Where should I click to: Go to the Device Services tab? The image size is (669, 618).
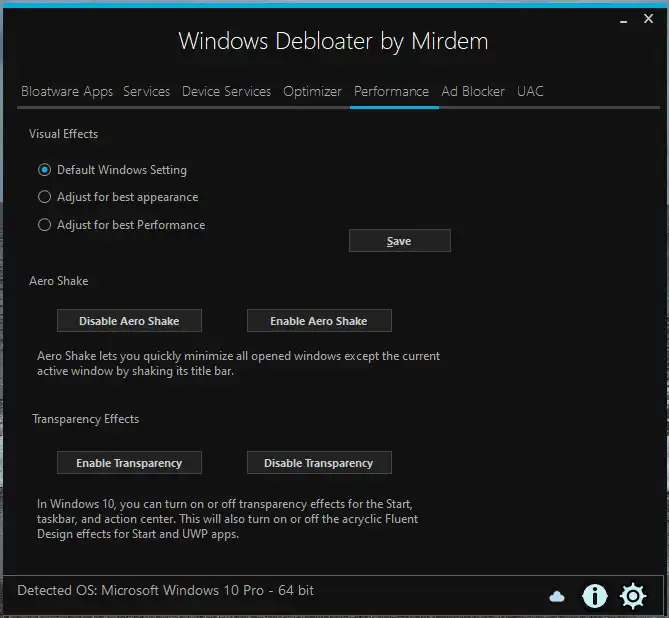tap(227, 91)
